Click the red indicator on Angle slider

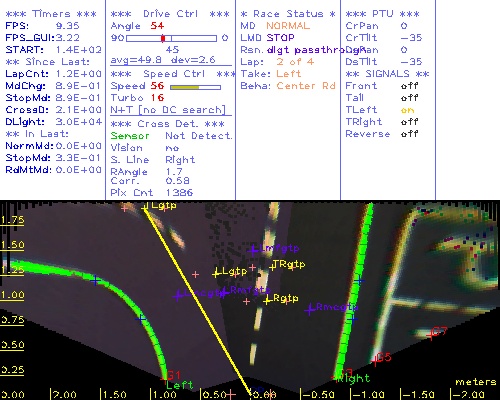click(163, 38)
